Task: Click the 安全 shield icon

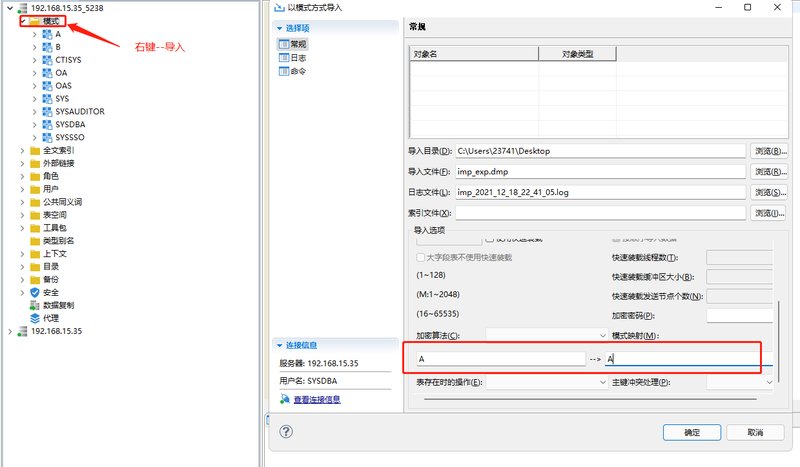Action: click(x=35, y=292)
